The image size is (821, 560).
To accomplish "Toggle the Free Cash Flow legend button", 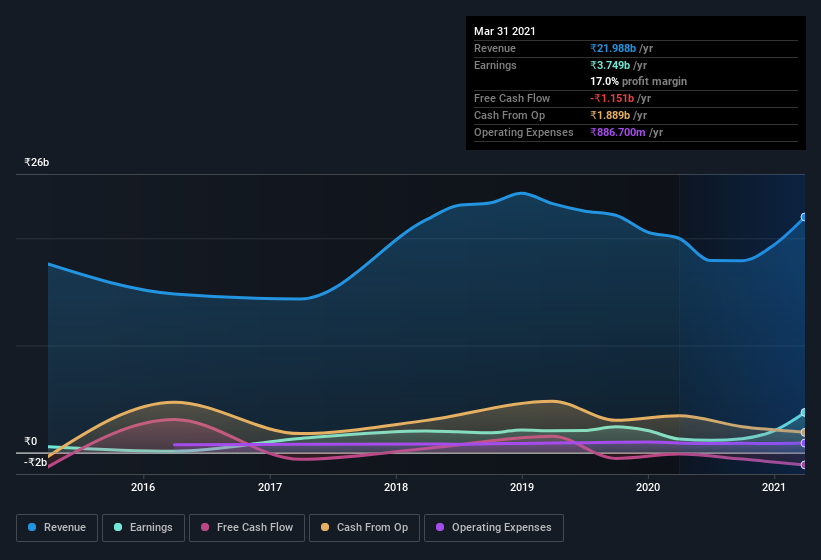I will [x=247, y=528].
